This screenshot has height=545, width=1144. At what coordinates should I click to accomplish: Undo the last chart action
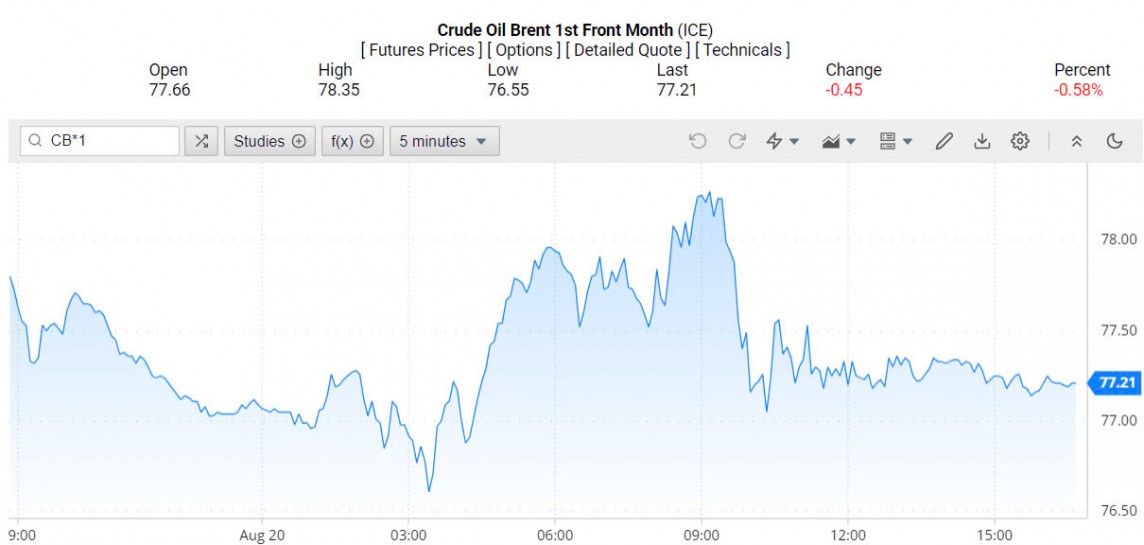(x=698, y=141)
